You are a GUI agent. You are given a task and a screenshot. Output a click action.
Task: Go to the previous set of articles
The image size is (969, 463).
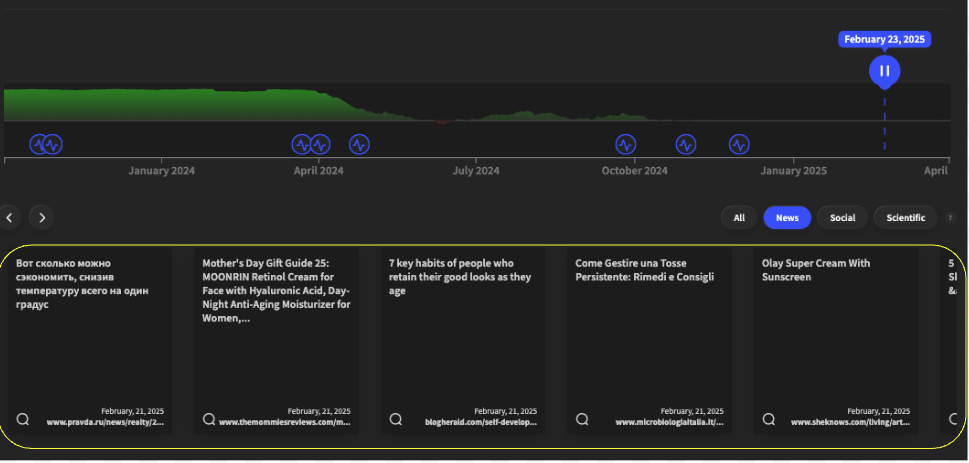click(9, 217)
